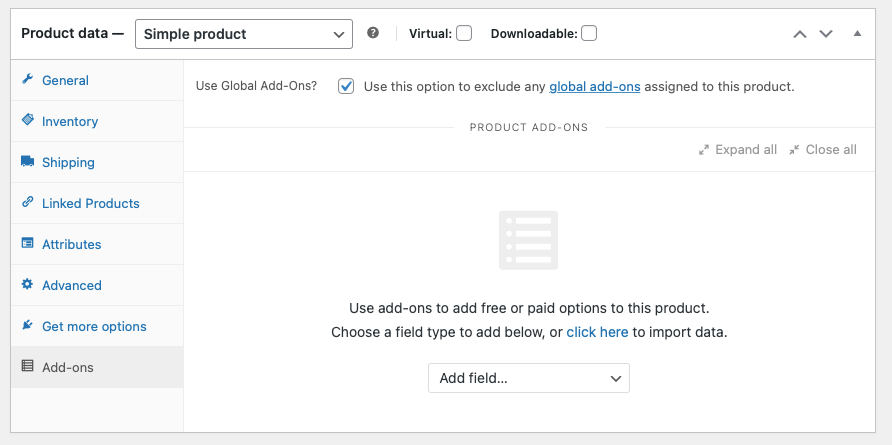Click the Shipping truck icon

(x=28, y=162)
